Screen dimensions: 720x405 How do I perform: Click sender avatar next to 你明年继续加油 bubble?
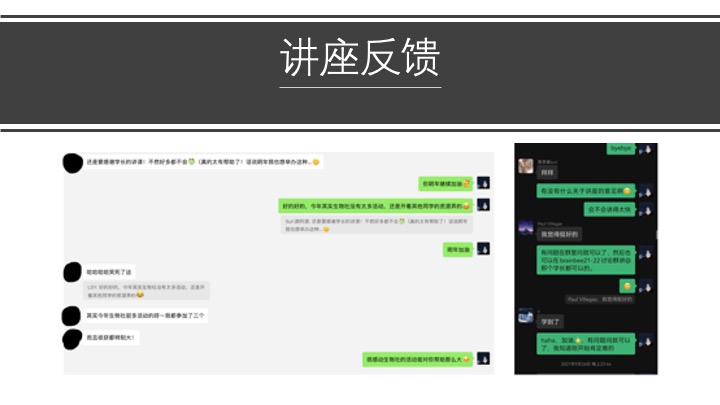tap(483, 184)
